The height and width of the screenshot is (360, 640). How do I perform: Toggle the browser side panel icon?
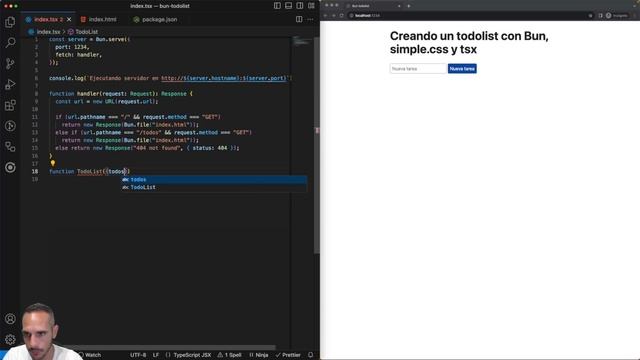pos(600,16)
